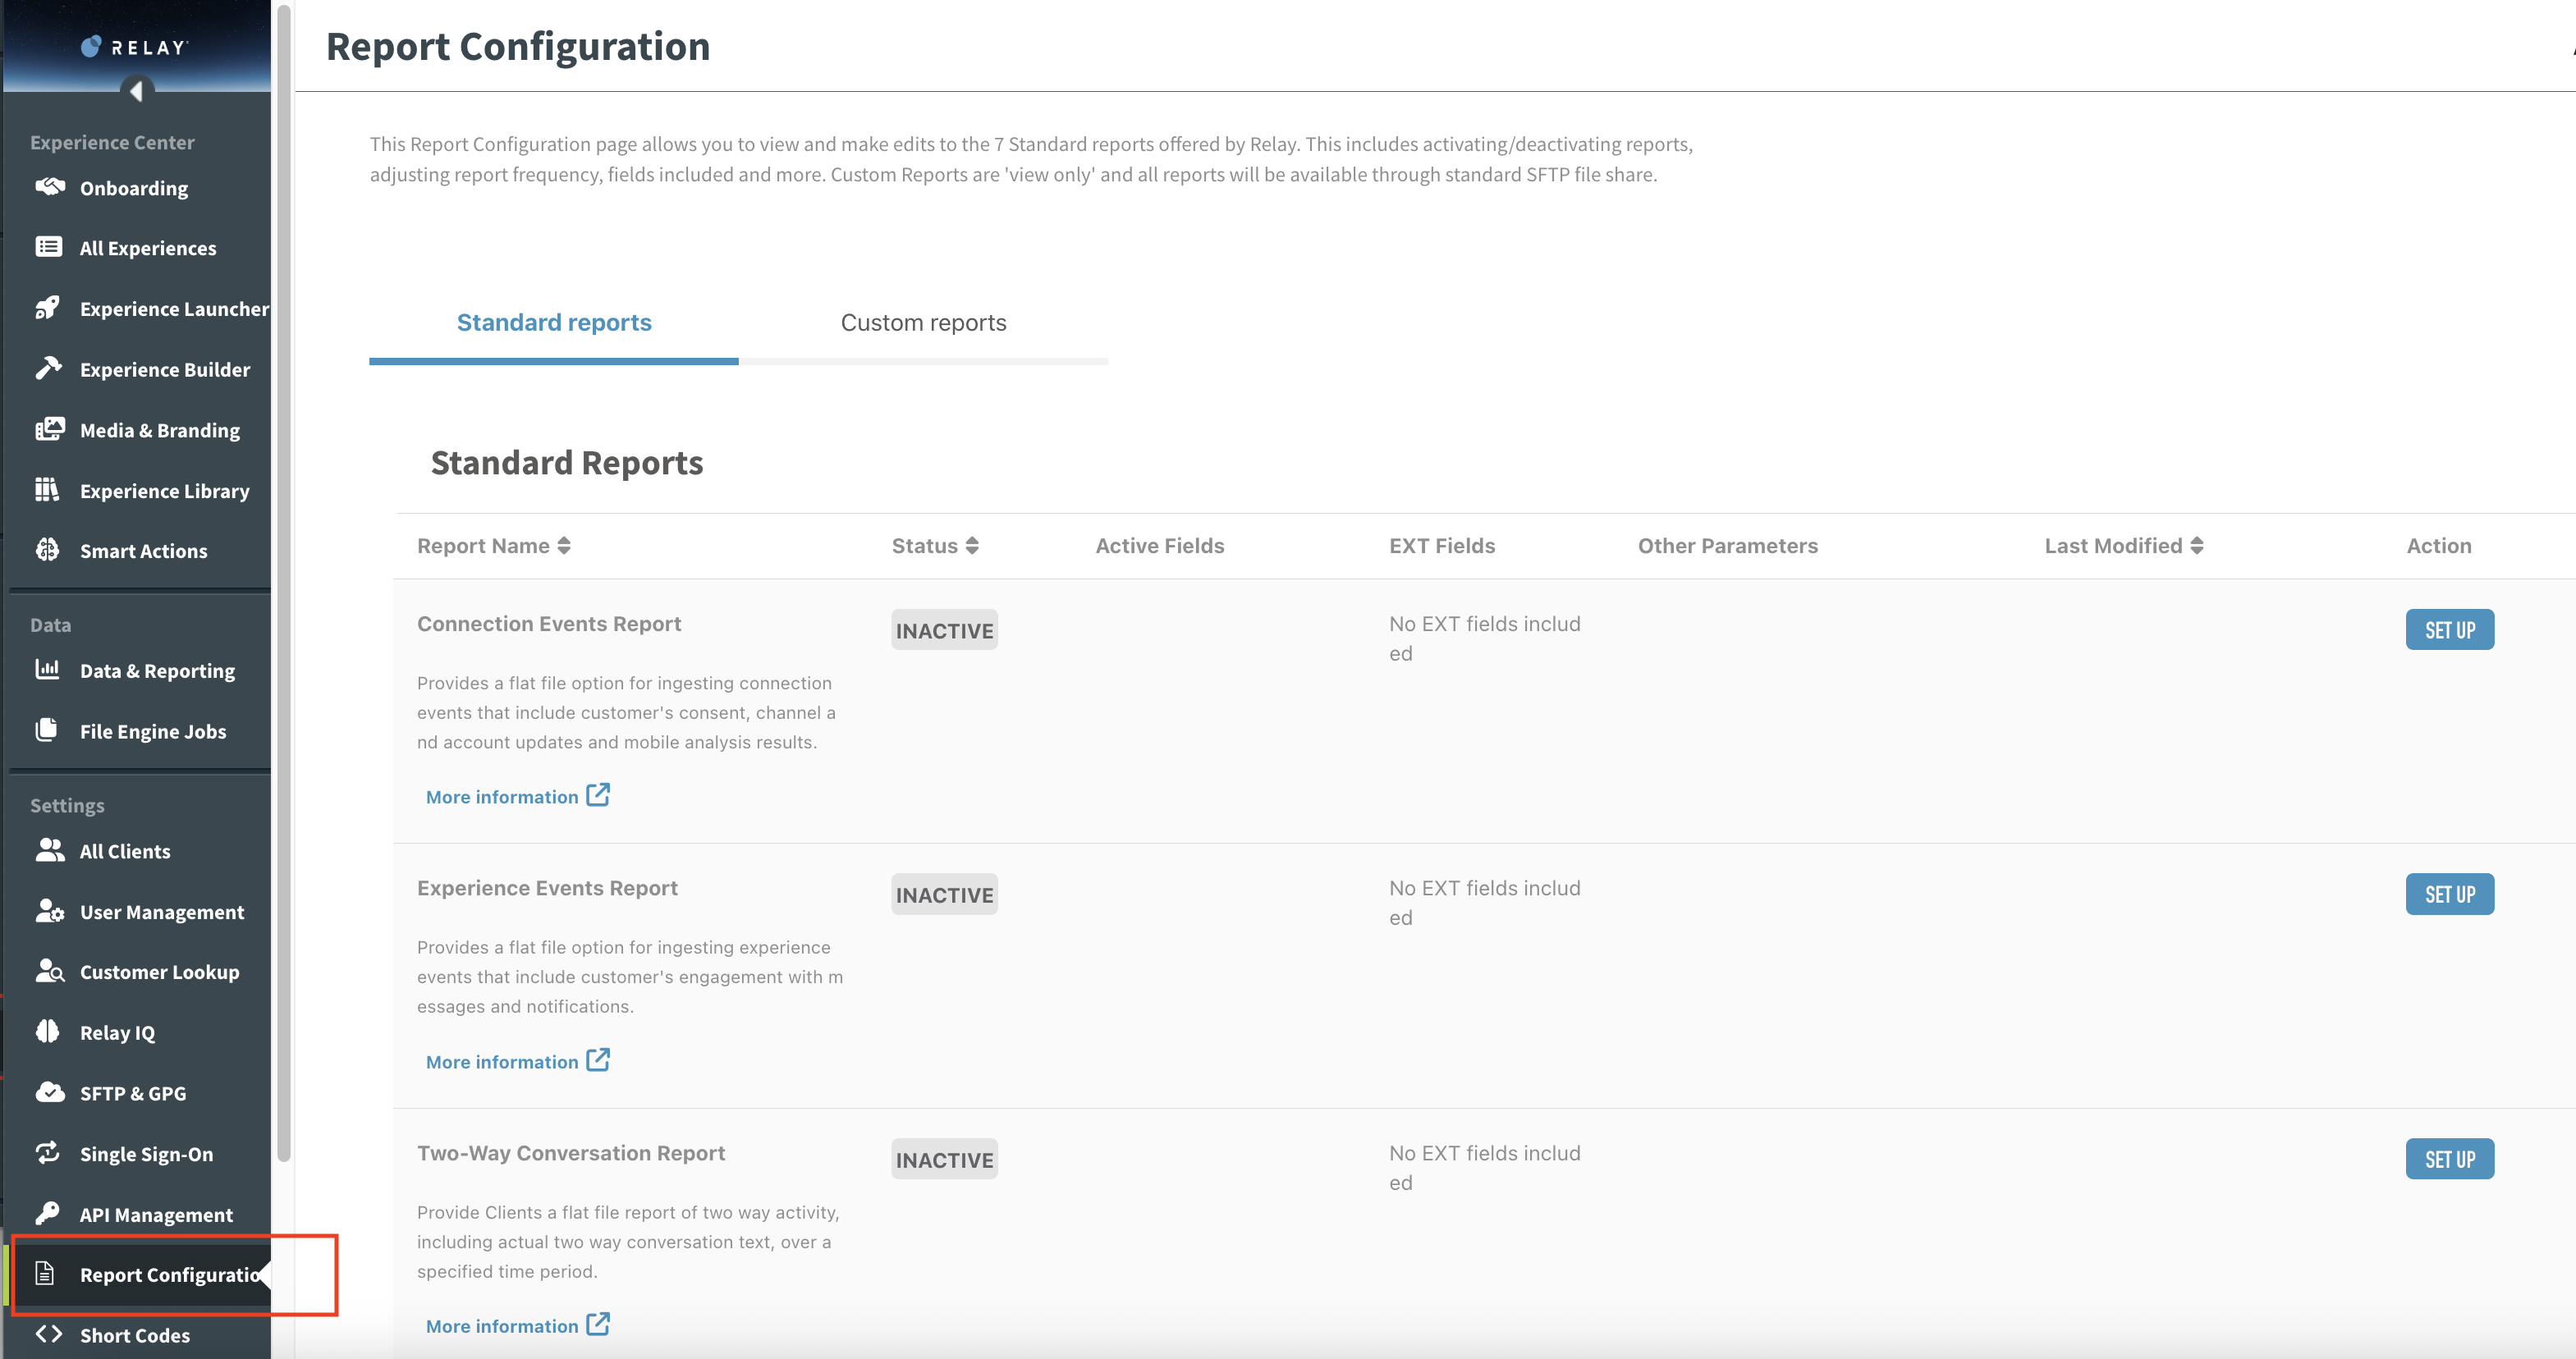This screenshot has width=2576, height=1359.
Task: Open Experience Launcher rocket icon
Action: [x=48, y=307]
